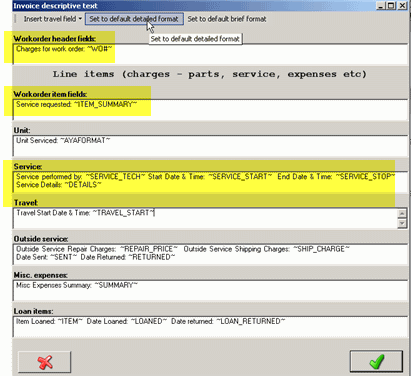Click the ~DETAILS~ token in Service box
Screen dimensions: 411x376
[x=83, y=185]
